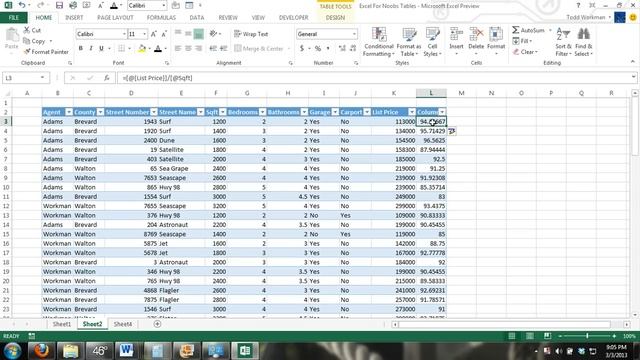
Task: Open the font name Calibri dropdown in ribbon
Action: coord(124,34)
